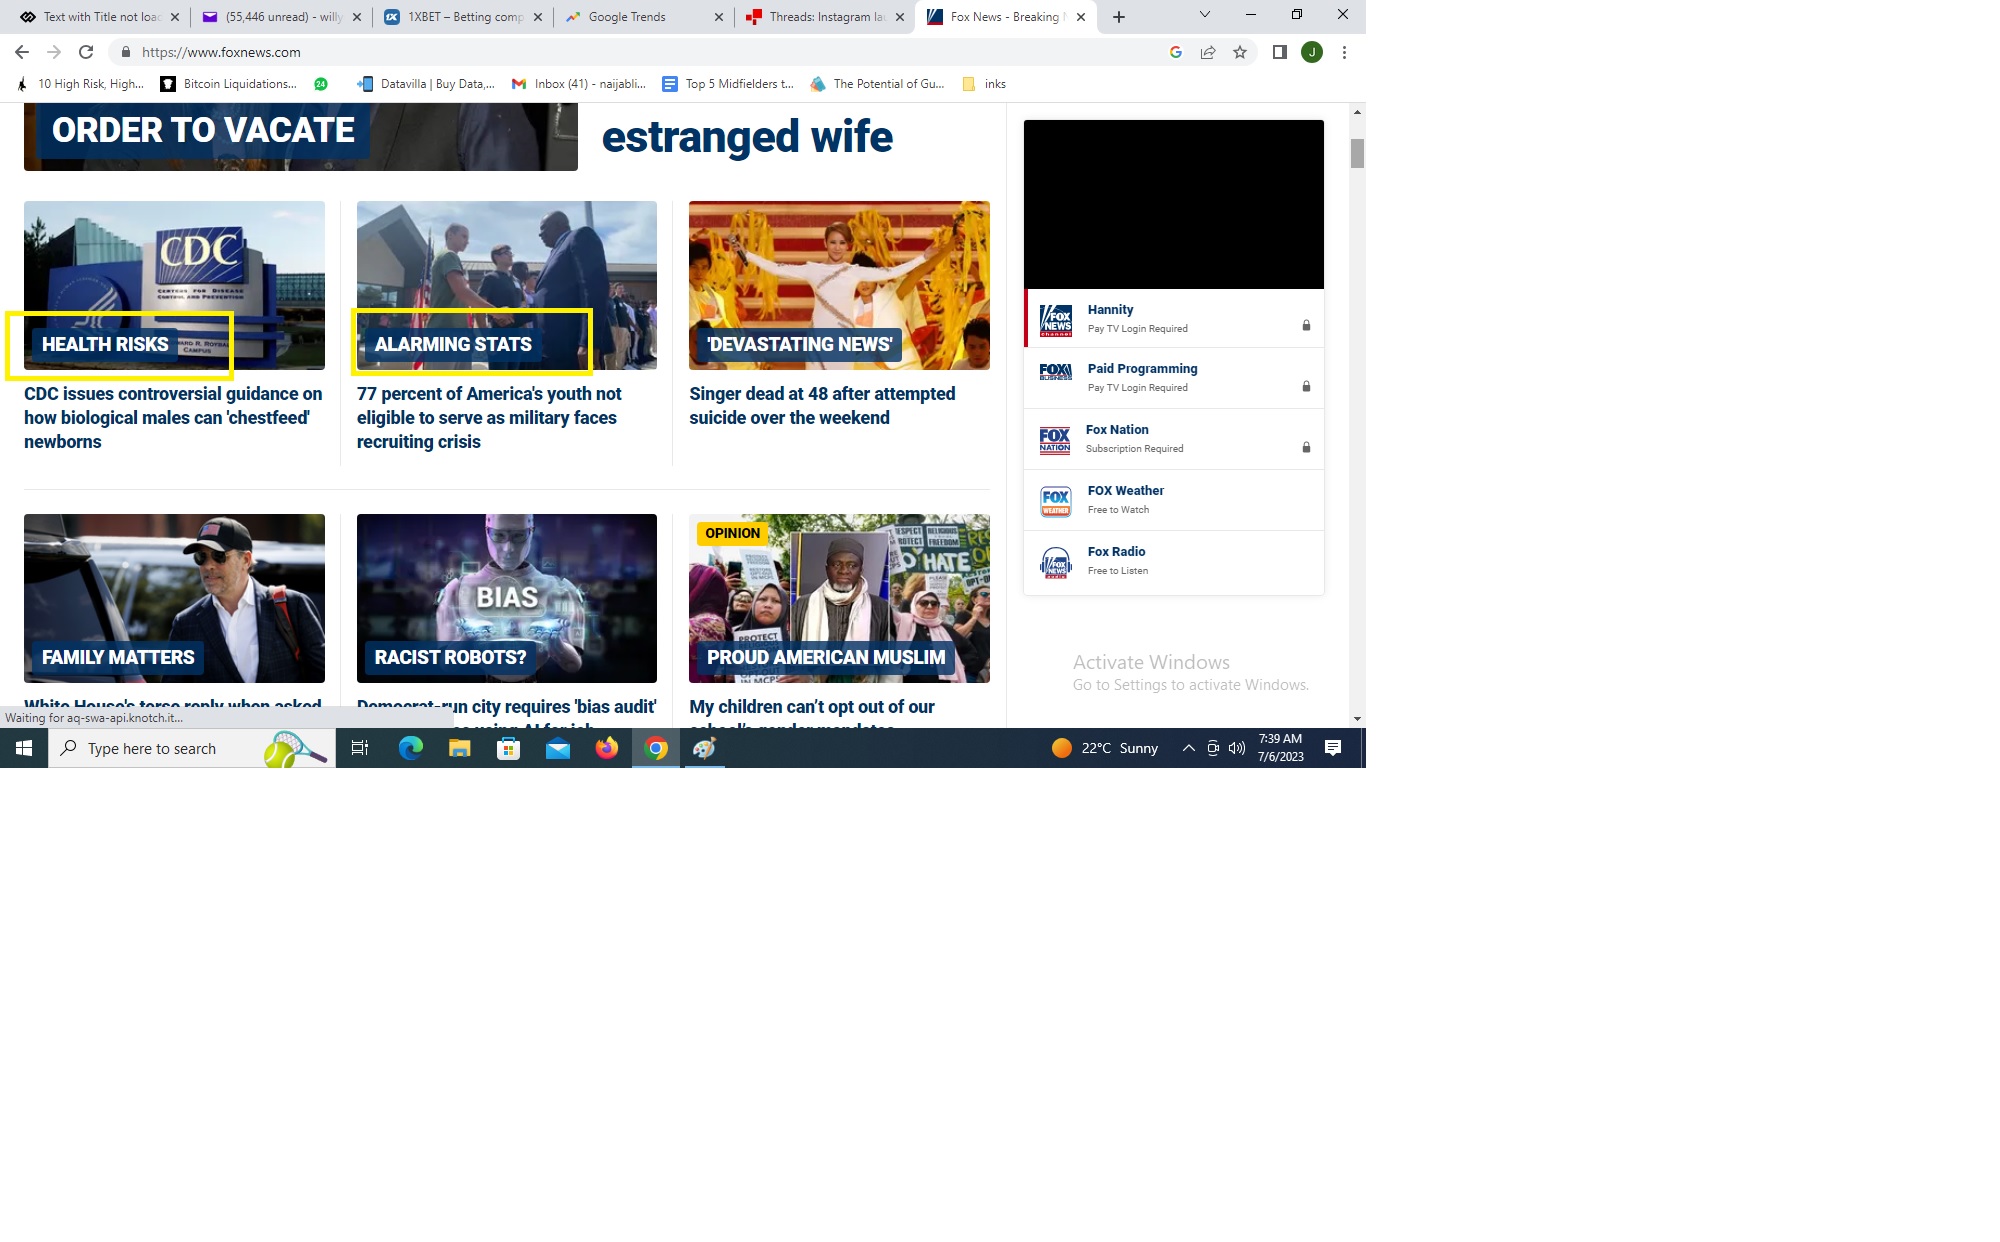
Task: View site info via the padlock icon
Action: click(x=126, y=52)
